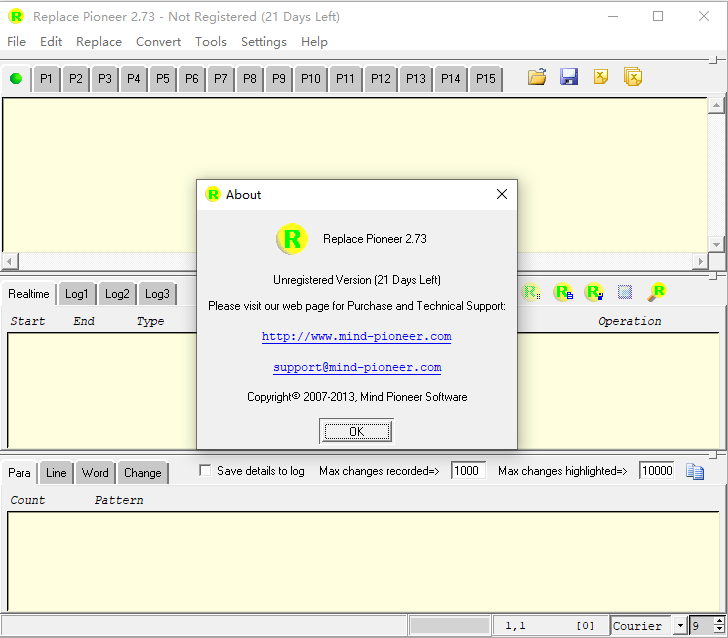The width and height of the screenshot is (728, 638).
Task: Open the Help menu
Action: click(314, 42)
